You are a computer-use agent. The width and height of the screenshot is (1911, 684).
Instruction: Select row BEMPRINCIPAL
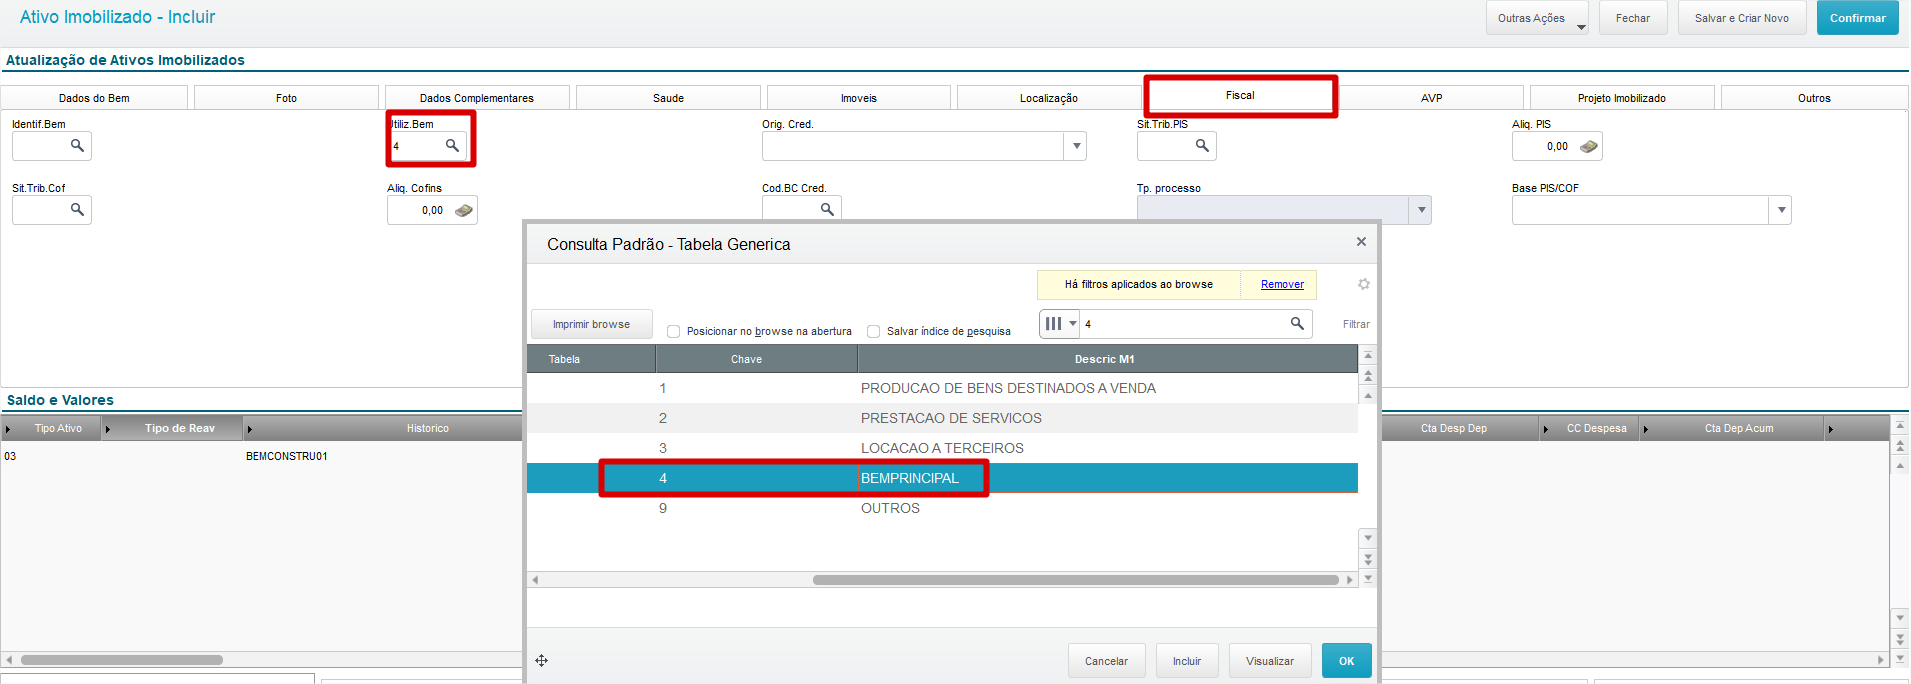pyautogui.click(x=942, y=478)
